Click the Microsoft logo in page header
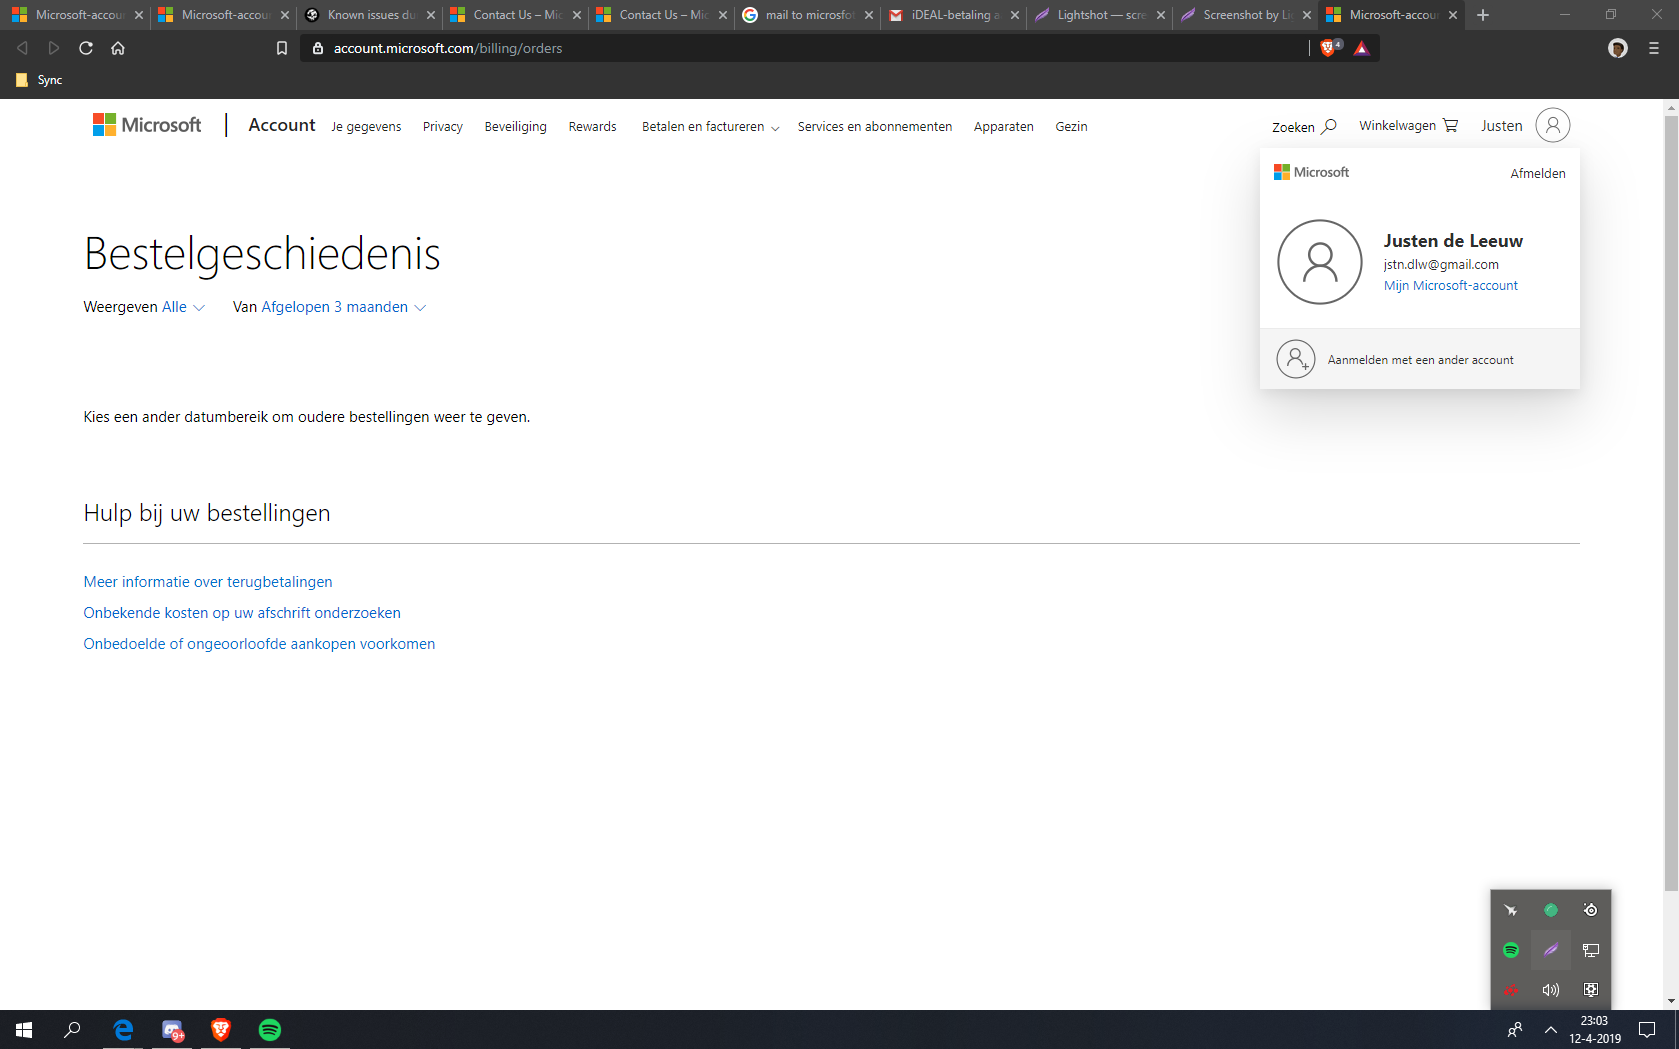The image size is (1679, 1049). pyautogui.click(x=147, y=125)
